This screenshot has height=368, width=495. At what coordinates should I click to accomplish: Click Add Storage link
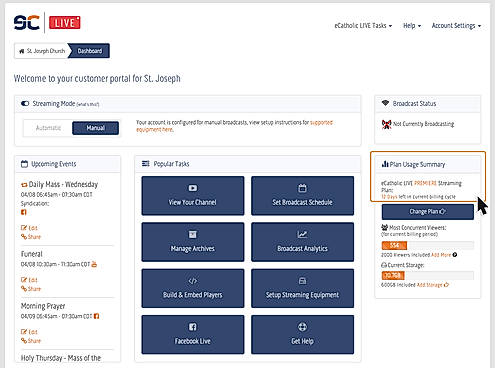tap(433, 285)
